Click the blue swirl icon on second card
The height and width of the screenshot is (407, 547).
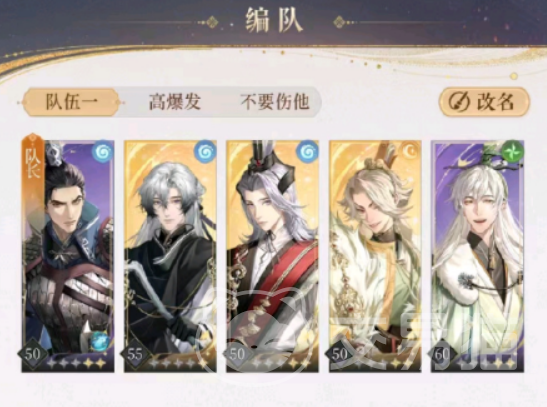[205, 152]
